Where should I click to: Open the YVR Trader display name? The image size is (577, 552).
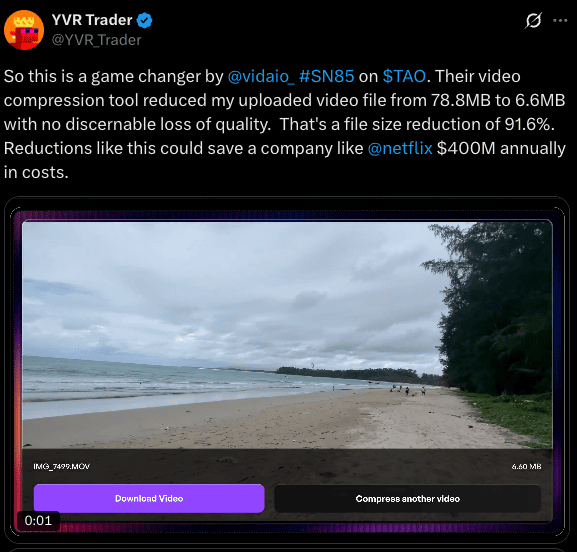[x=92, y=20]
